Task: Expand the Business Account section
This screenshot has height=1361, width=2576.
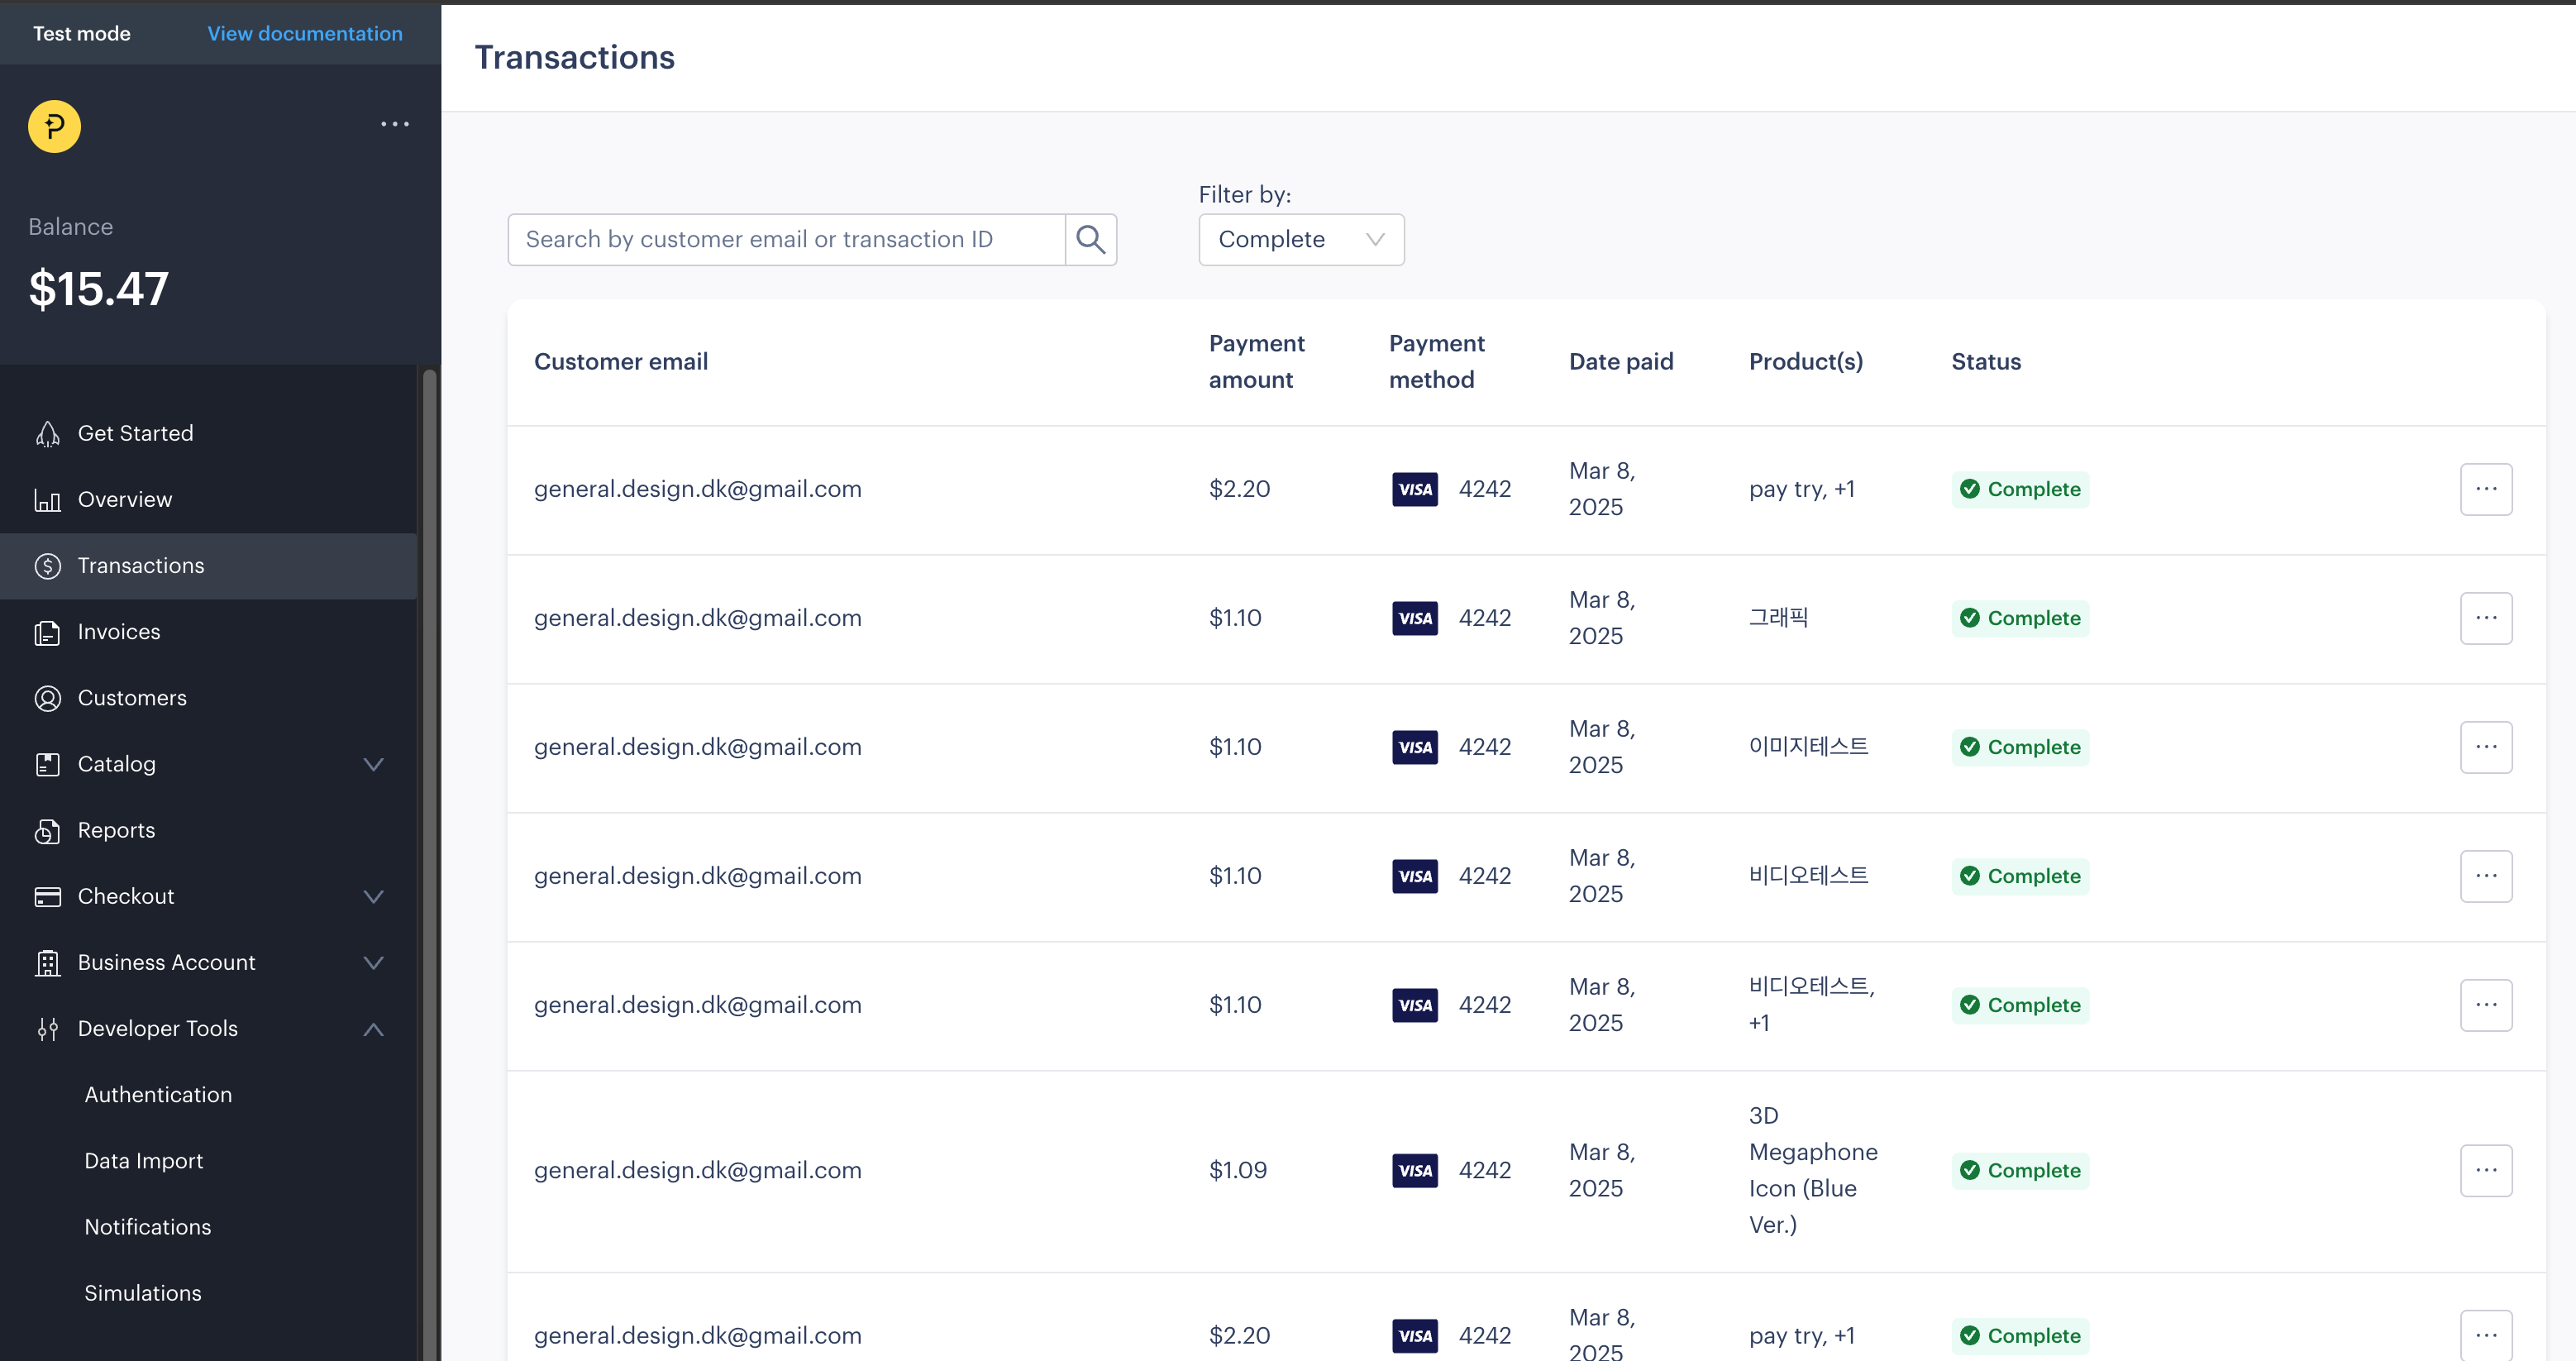Action: point(373,962)
